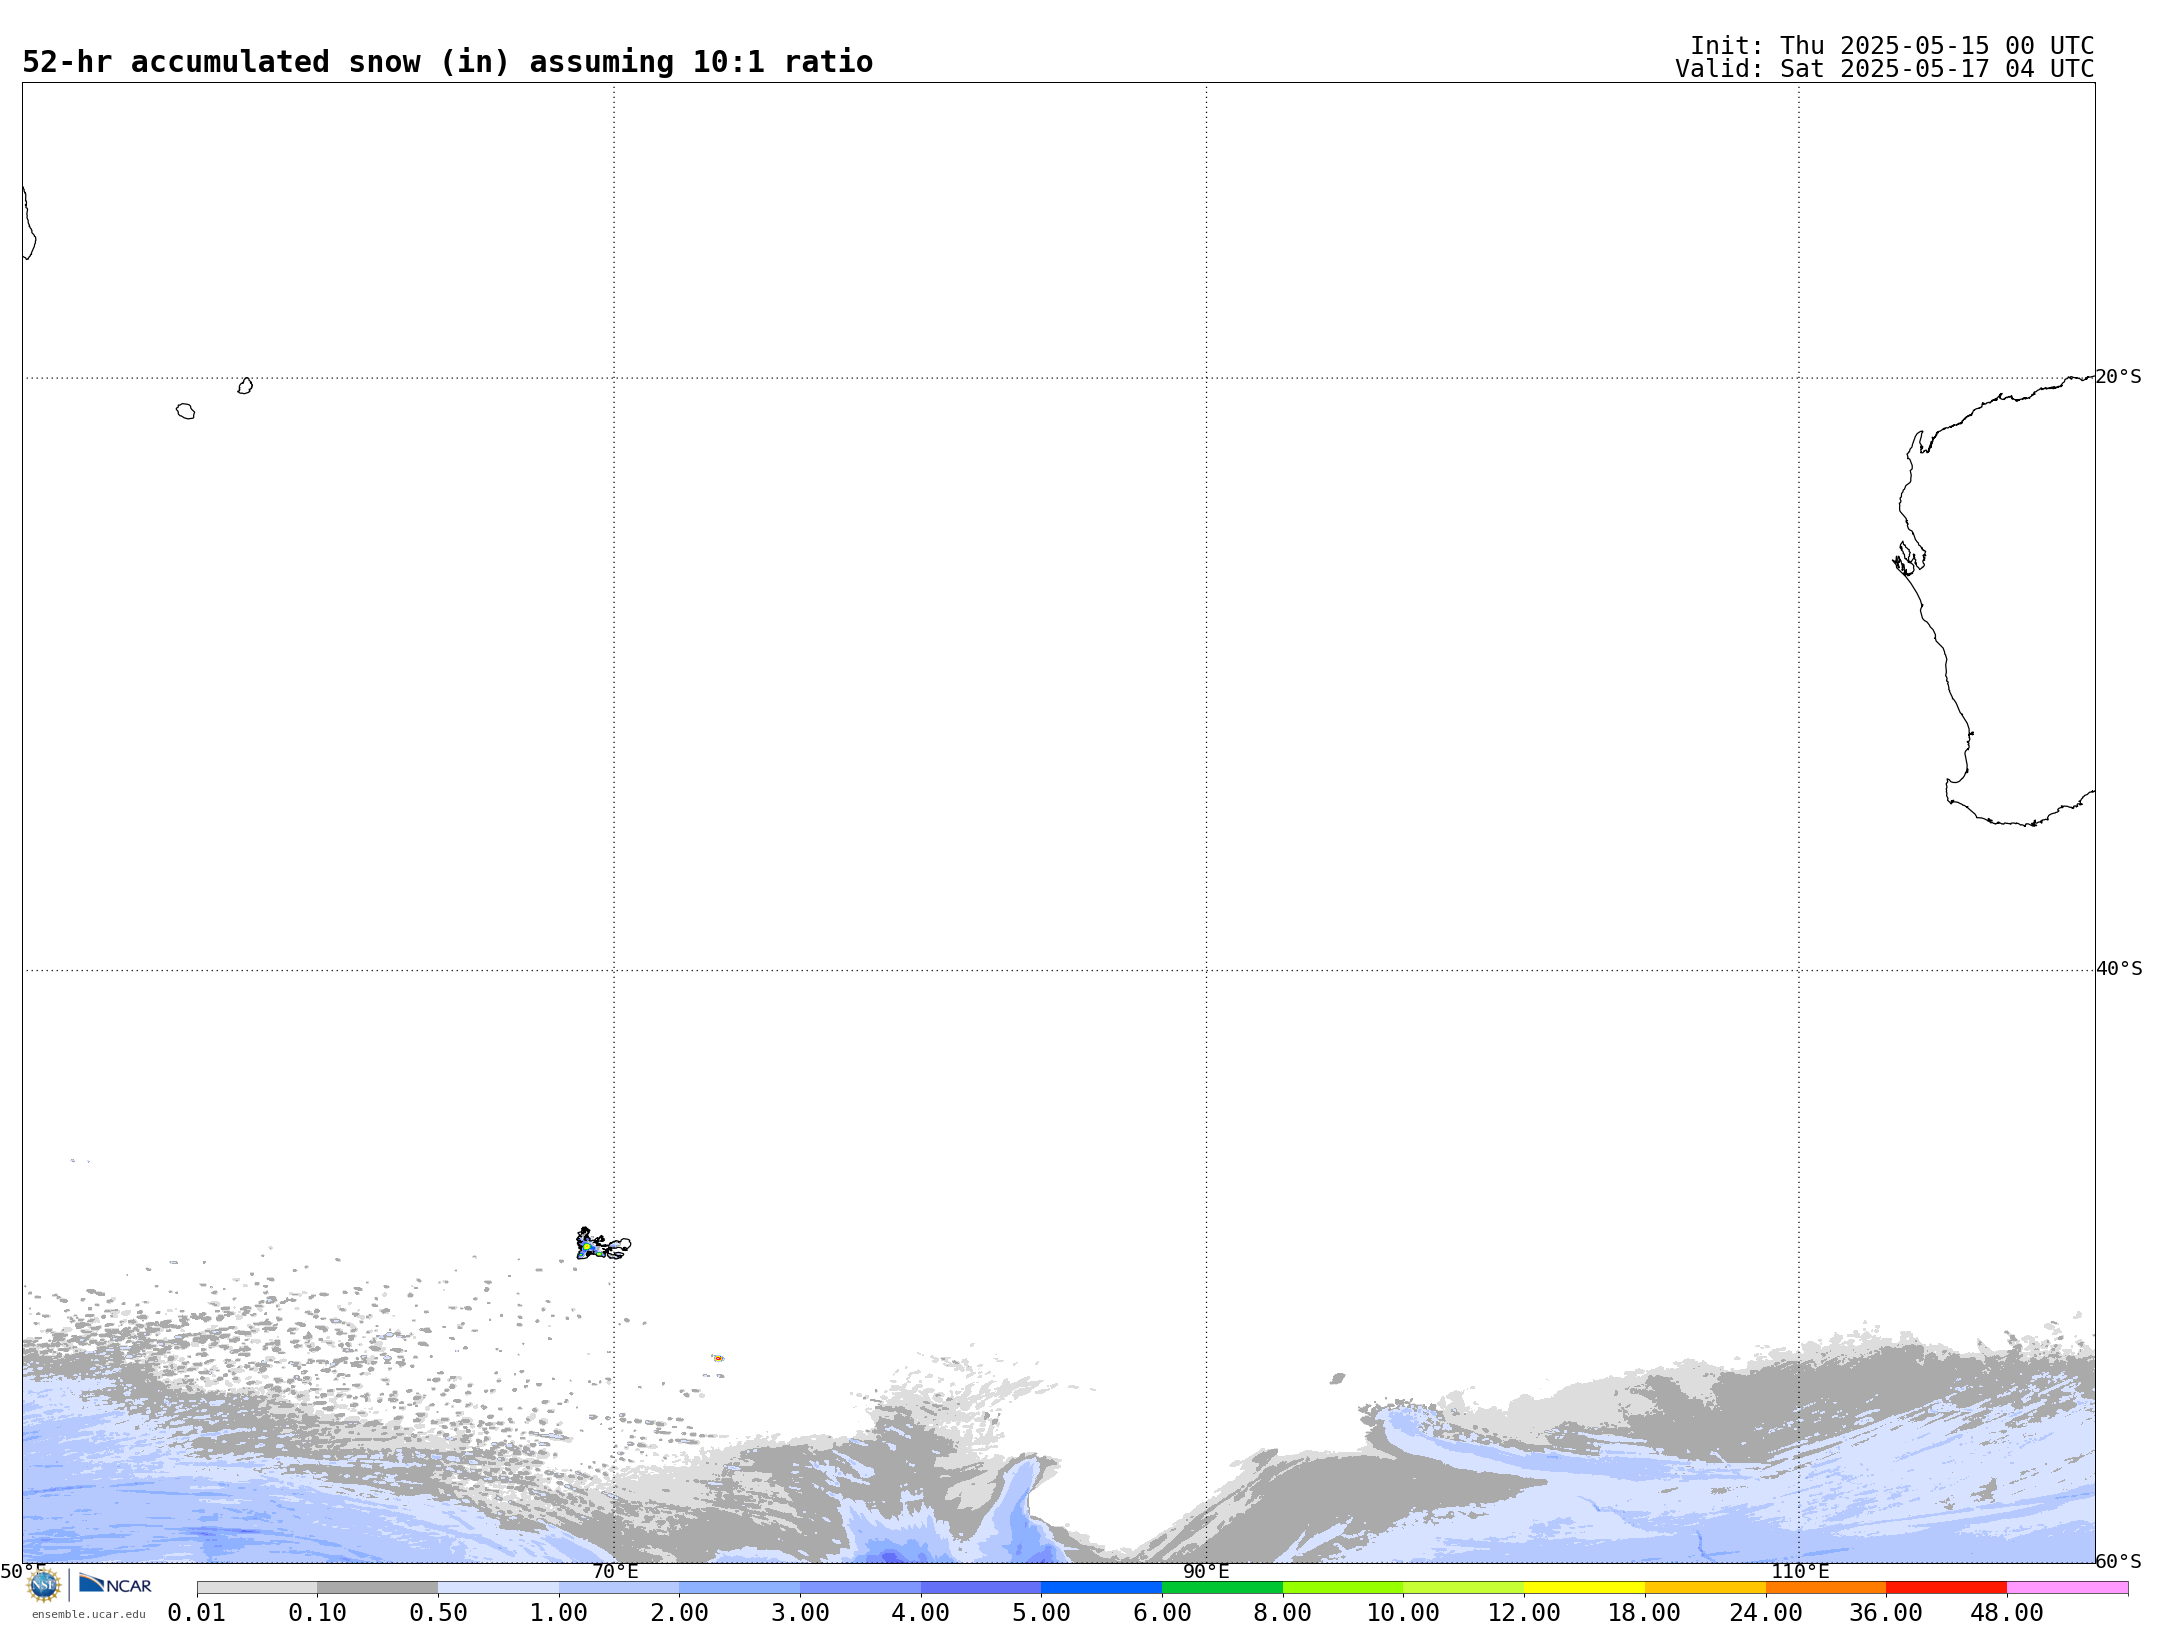Click the Réunion island outline
Image resolution: width=2160 pixels, height=1626 pixels.
pyautogui.click(x=186, y=411)
